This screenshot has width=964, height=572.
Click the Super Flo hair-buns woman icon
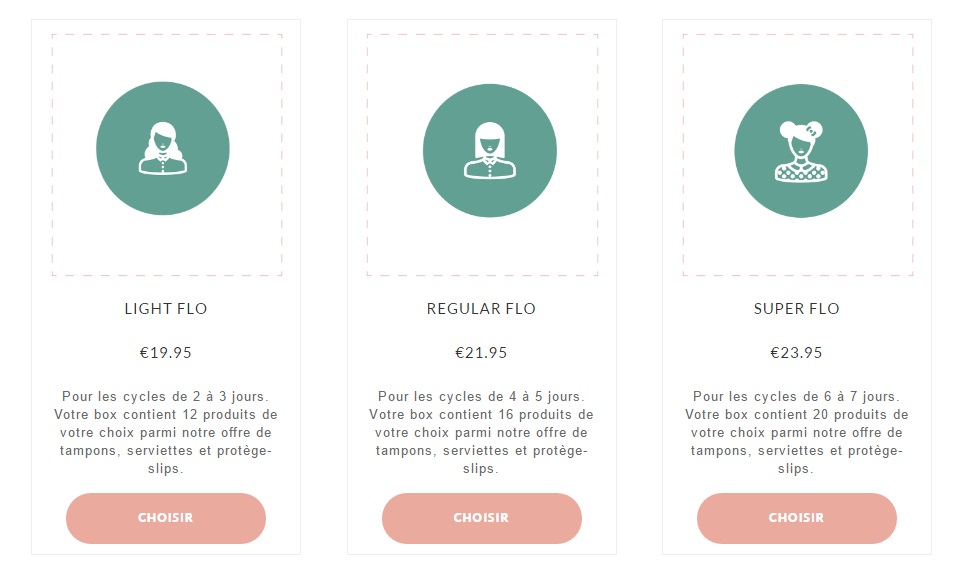(x=801, y=151)
